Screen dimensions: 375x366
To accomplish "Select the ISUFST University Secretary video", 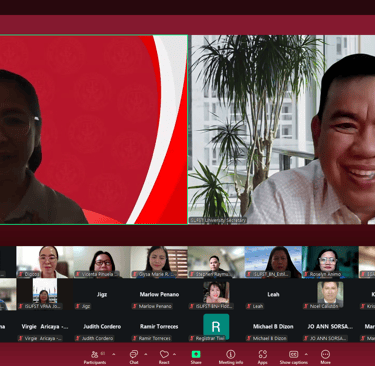I will (x=282, y=130).
